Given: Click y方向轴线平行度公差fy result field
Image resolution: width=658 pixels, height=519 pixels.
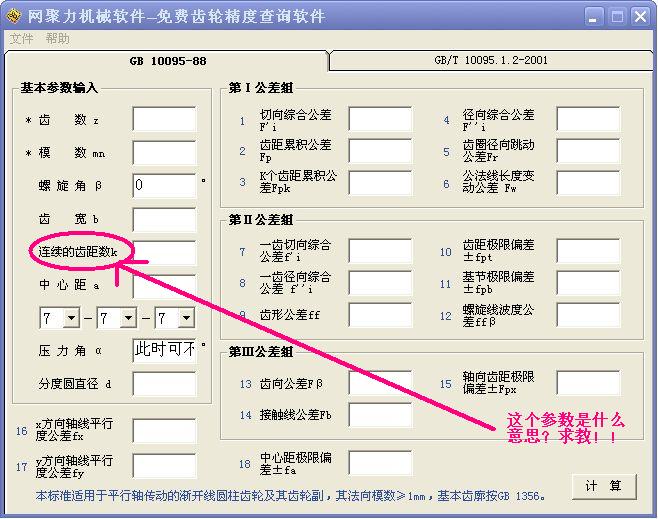Looking at the screenshot, I should (164, 466).
